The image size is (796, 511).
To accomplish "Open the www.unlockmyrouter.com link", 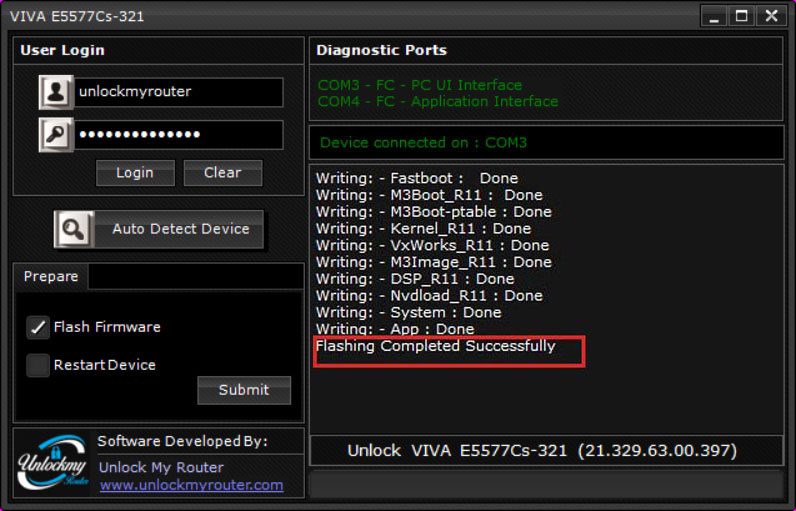I will click(x=191, y=485).
